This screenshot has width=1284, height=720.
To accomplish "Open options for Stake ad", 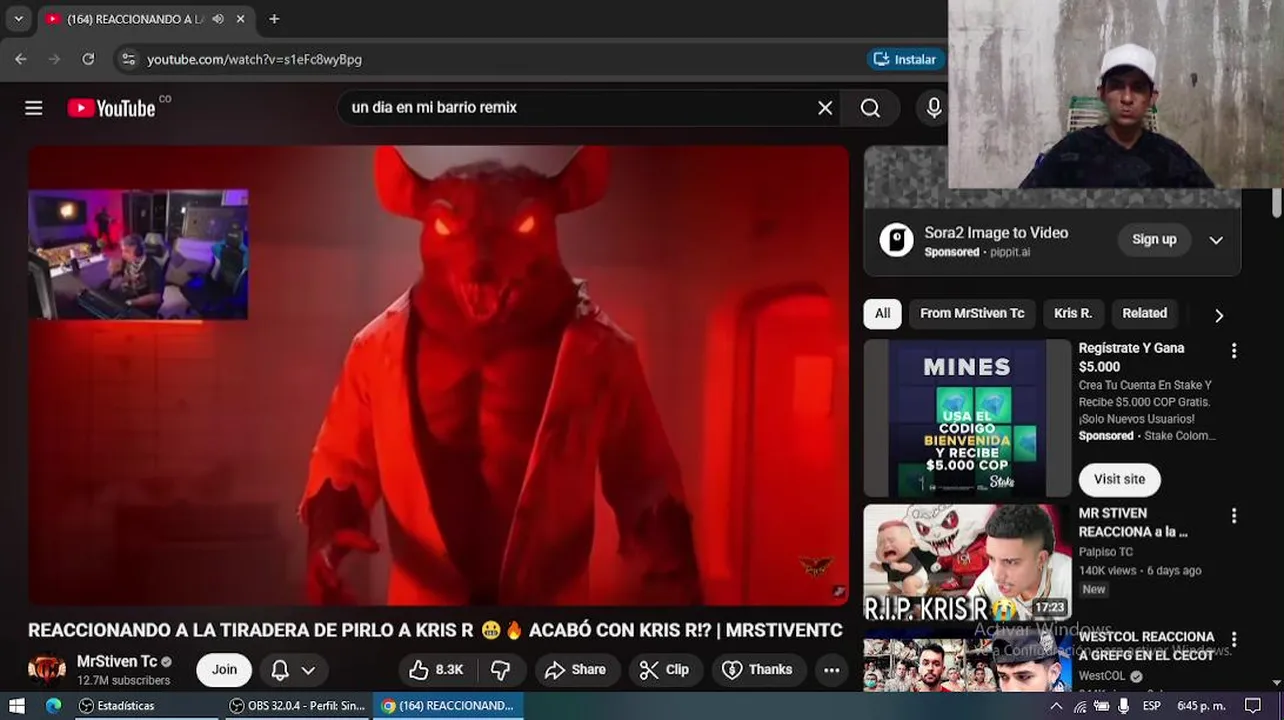I will [x=1233, y=351].
